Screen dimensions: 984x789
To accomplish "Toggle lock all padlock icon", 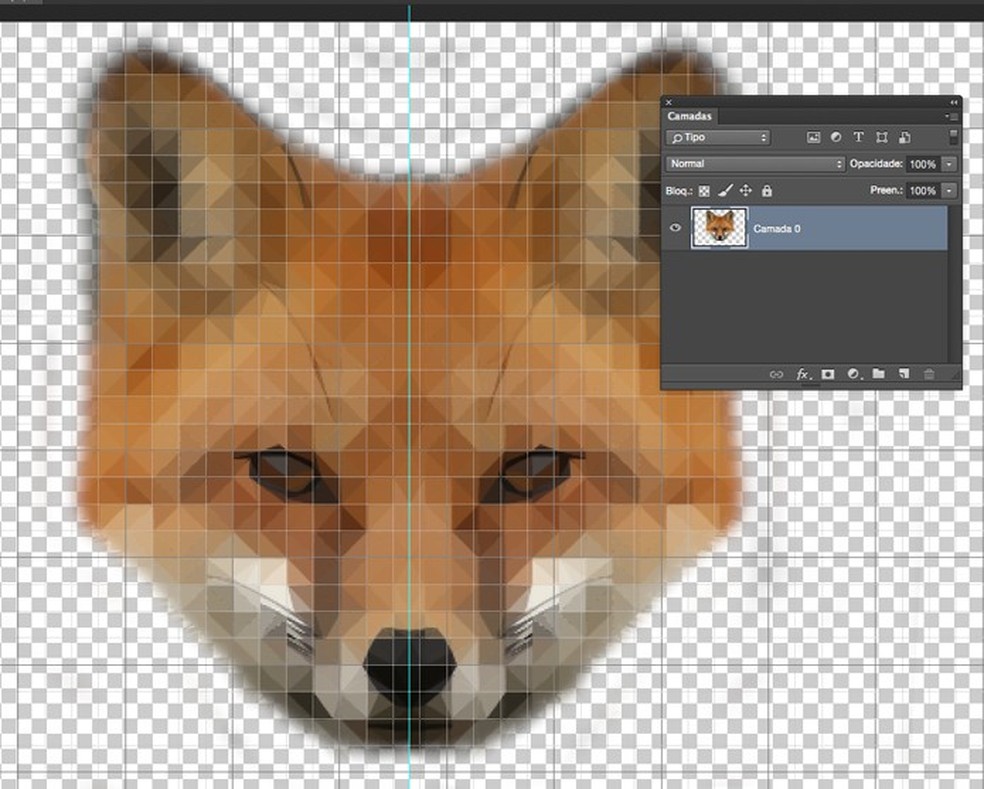I will [767, 190].
